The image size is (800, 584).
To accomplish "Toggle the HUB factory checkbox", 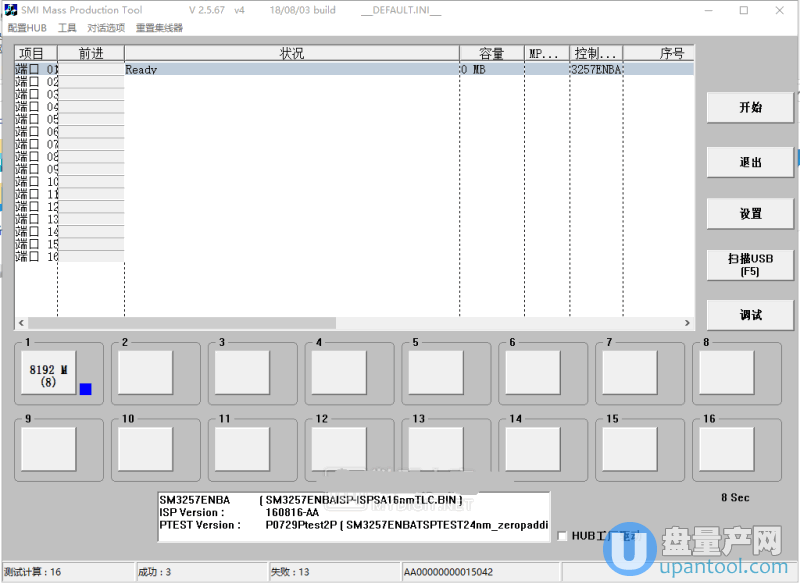I will 562,536.
